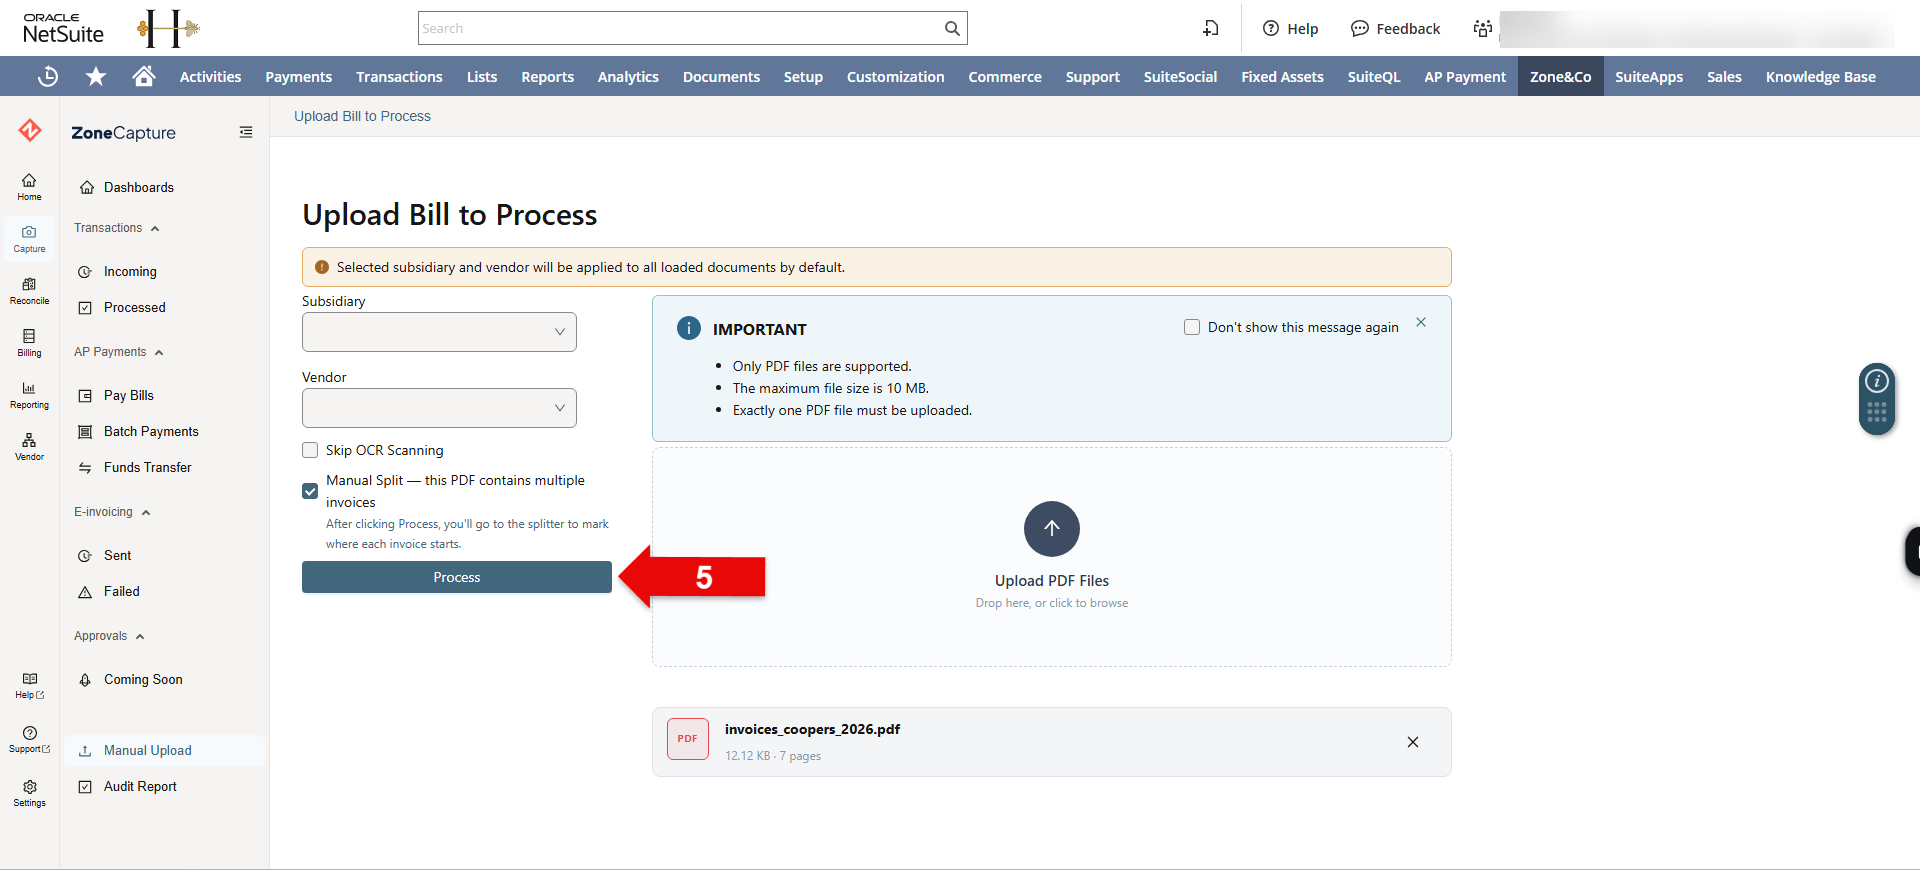This screenshot has height=870, width=1920.
Task: Open the Create New icon in the header
Action: (1210, 28)
